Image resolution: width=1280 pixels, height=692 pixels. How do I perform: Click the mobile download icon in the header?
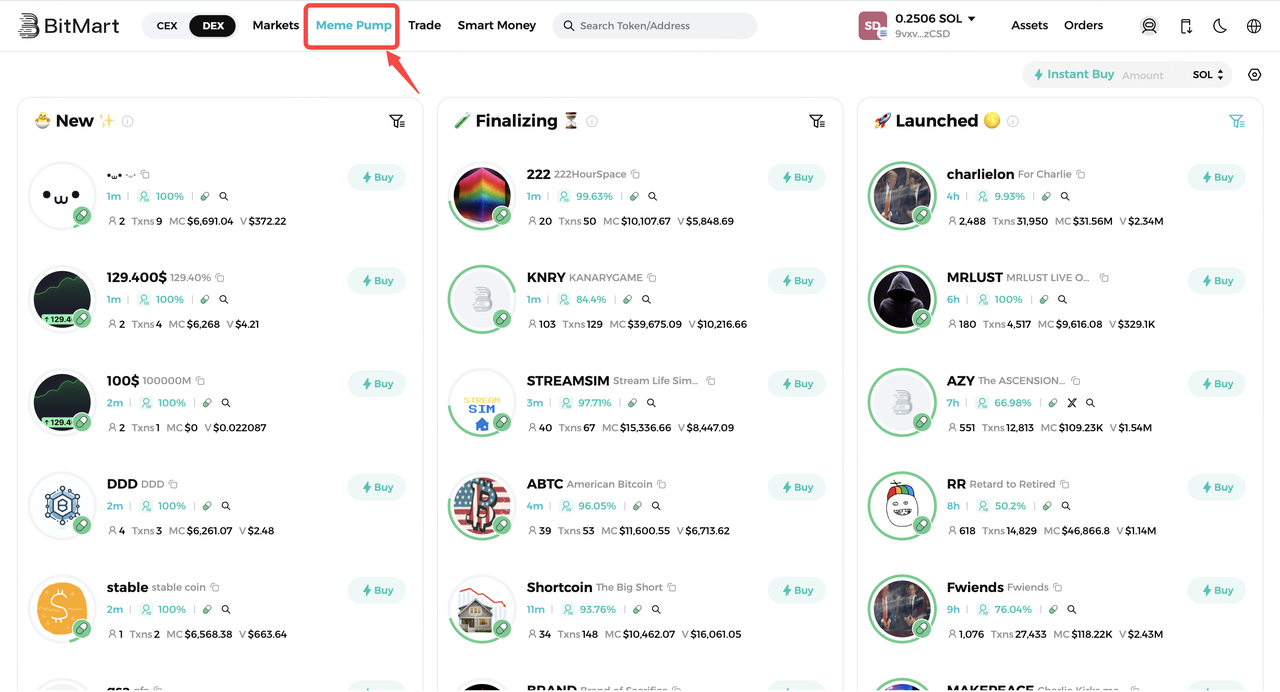tap(1185, 26)
